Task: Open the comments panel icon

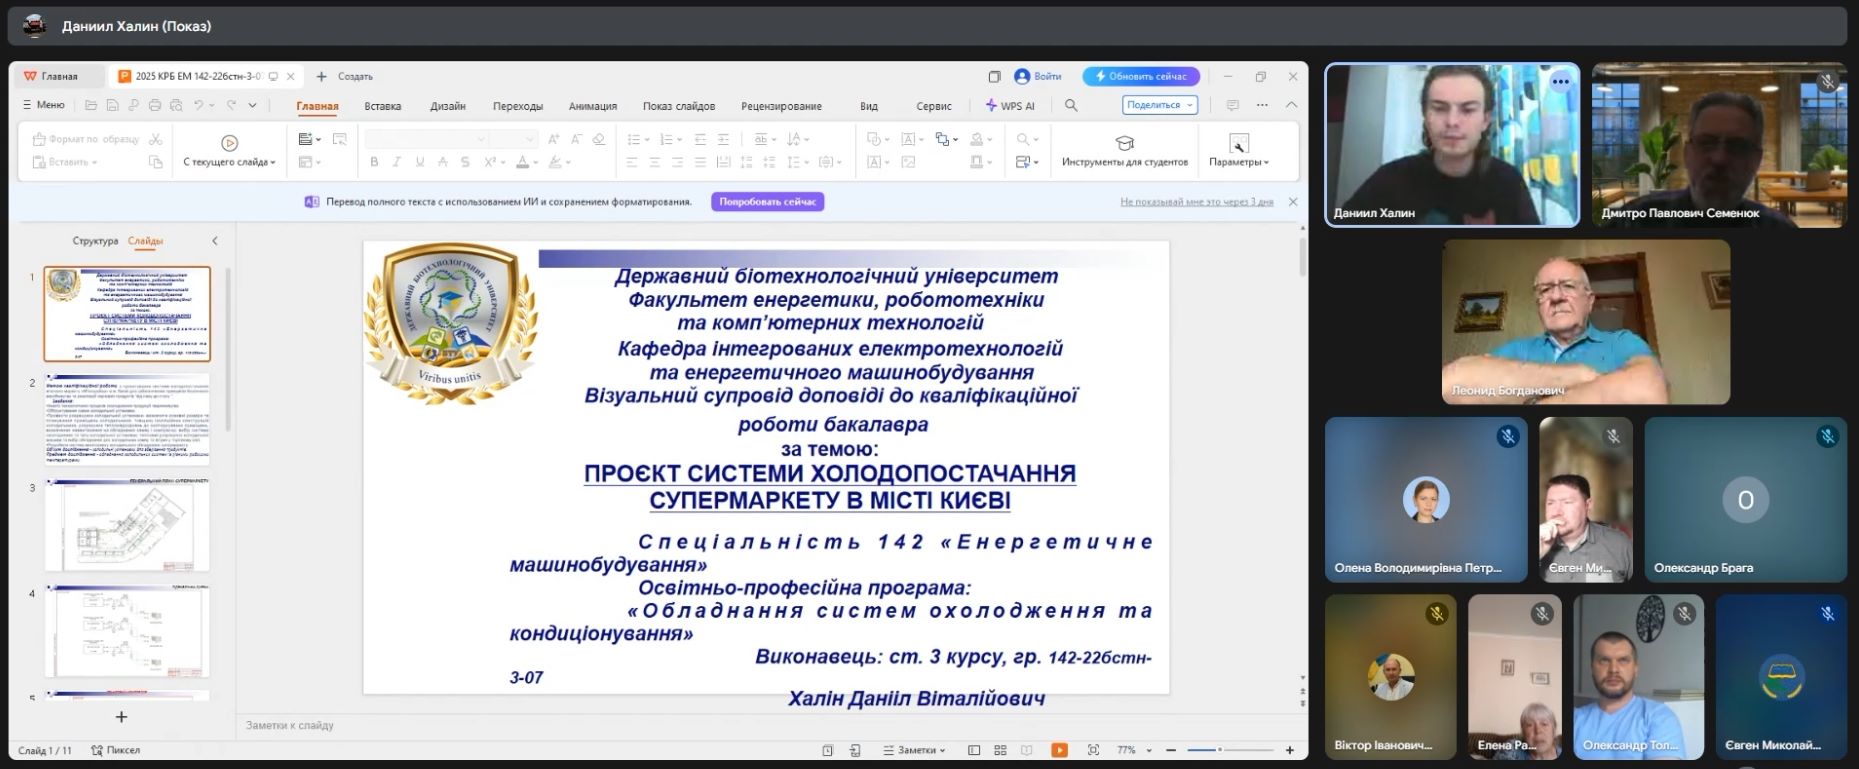Action: [1232, 105]
